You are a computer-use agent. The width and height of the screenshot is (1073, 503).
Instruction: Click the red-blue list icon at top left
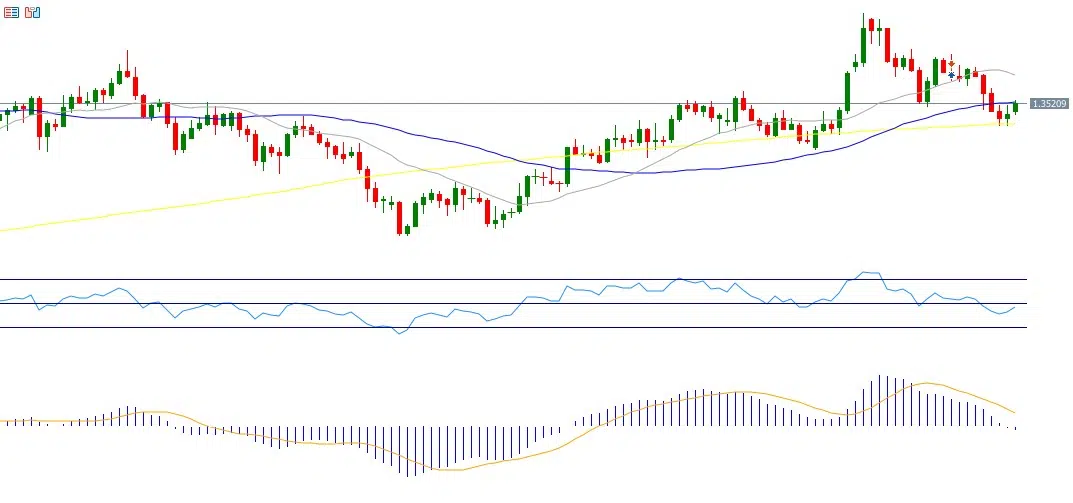(11, 13)
